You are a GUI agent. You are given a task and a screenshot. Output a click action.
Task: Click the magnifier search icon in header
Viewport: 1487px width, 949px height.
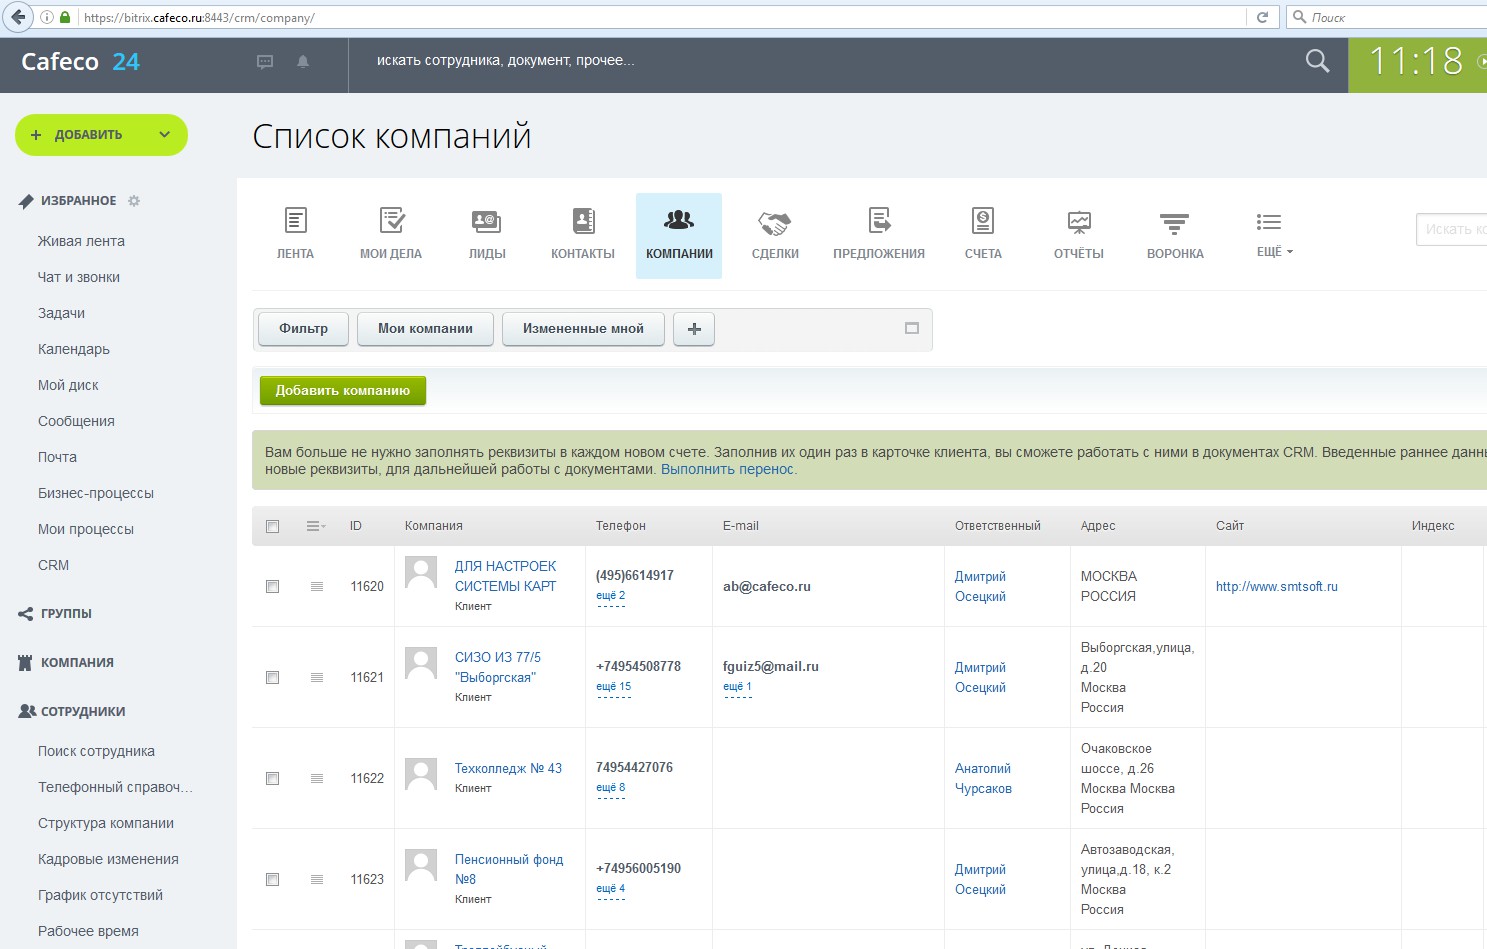point(1318,61)
